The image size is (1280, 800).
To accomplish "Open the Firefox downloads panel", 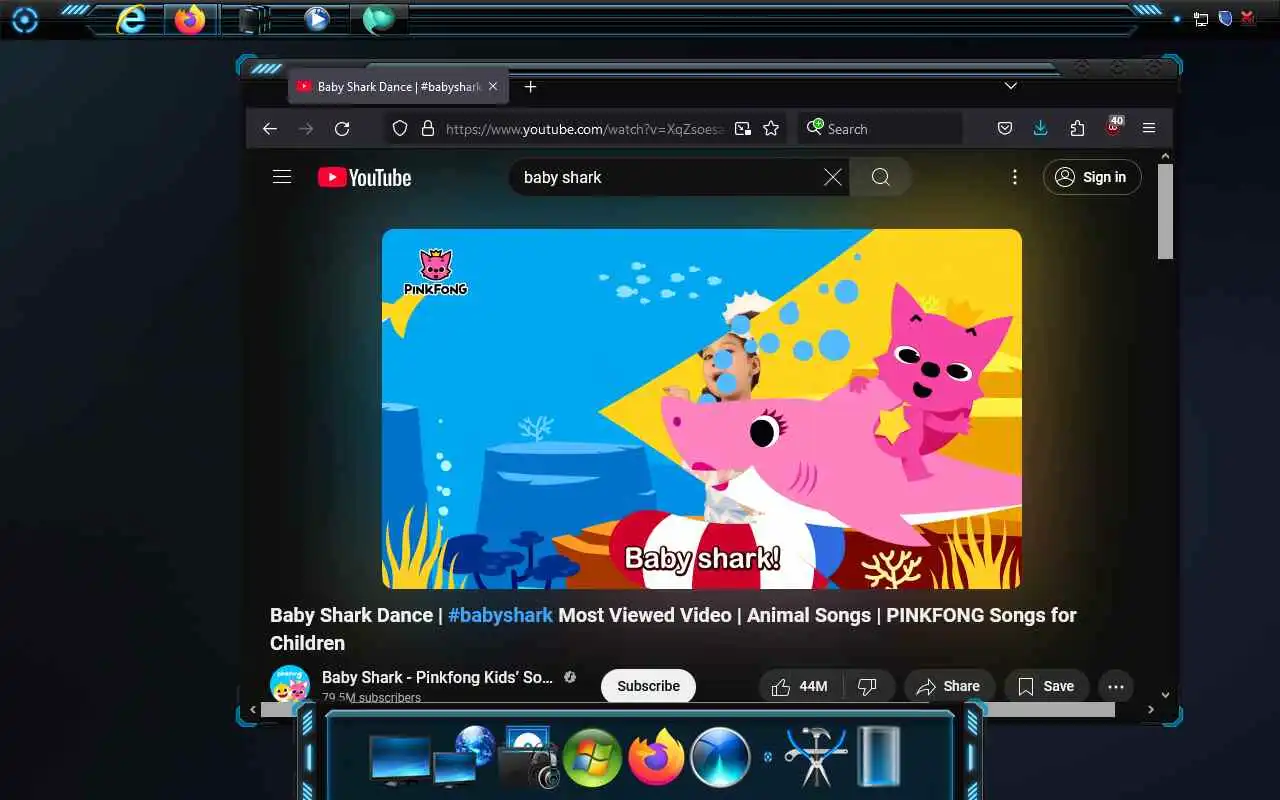I will (1041, 129).
